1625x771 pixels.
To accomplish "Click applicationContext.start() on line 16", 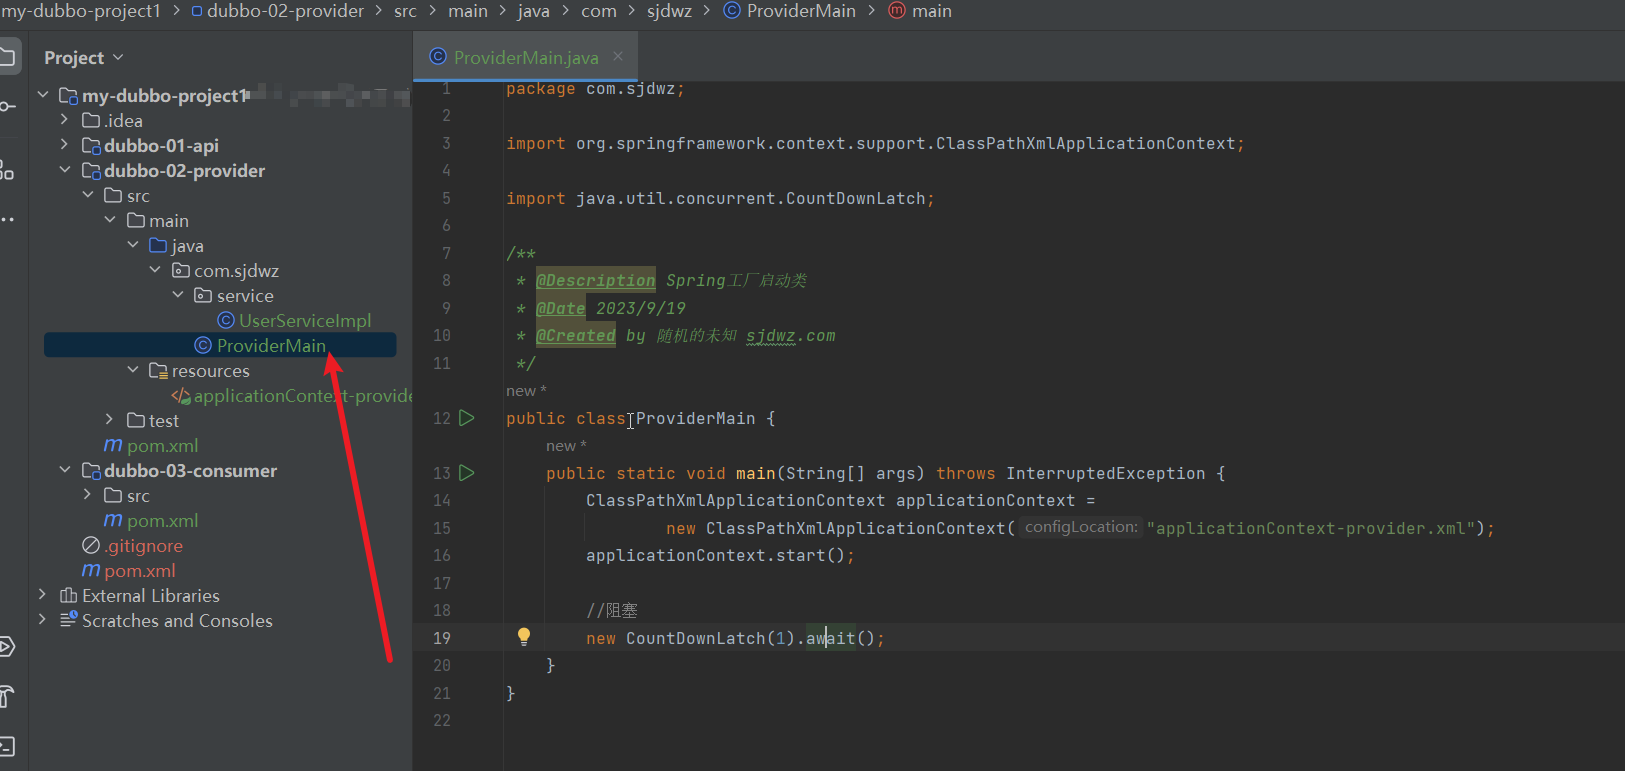I will coord(716,556).
